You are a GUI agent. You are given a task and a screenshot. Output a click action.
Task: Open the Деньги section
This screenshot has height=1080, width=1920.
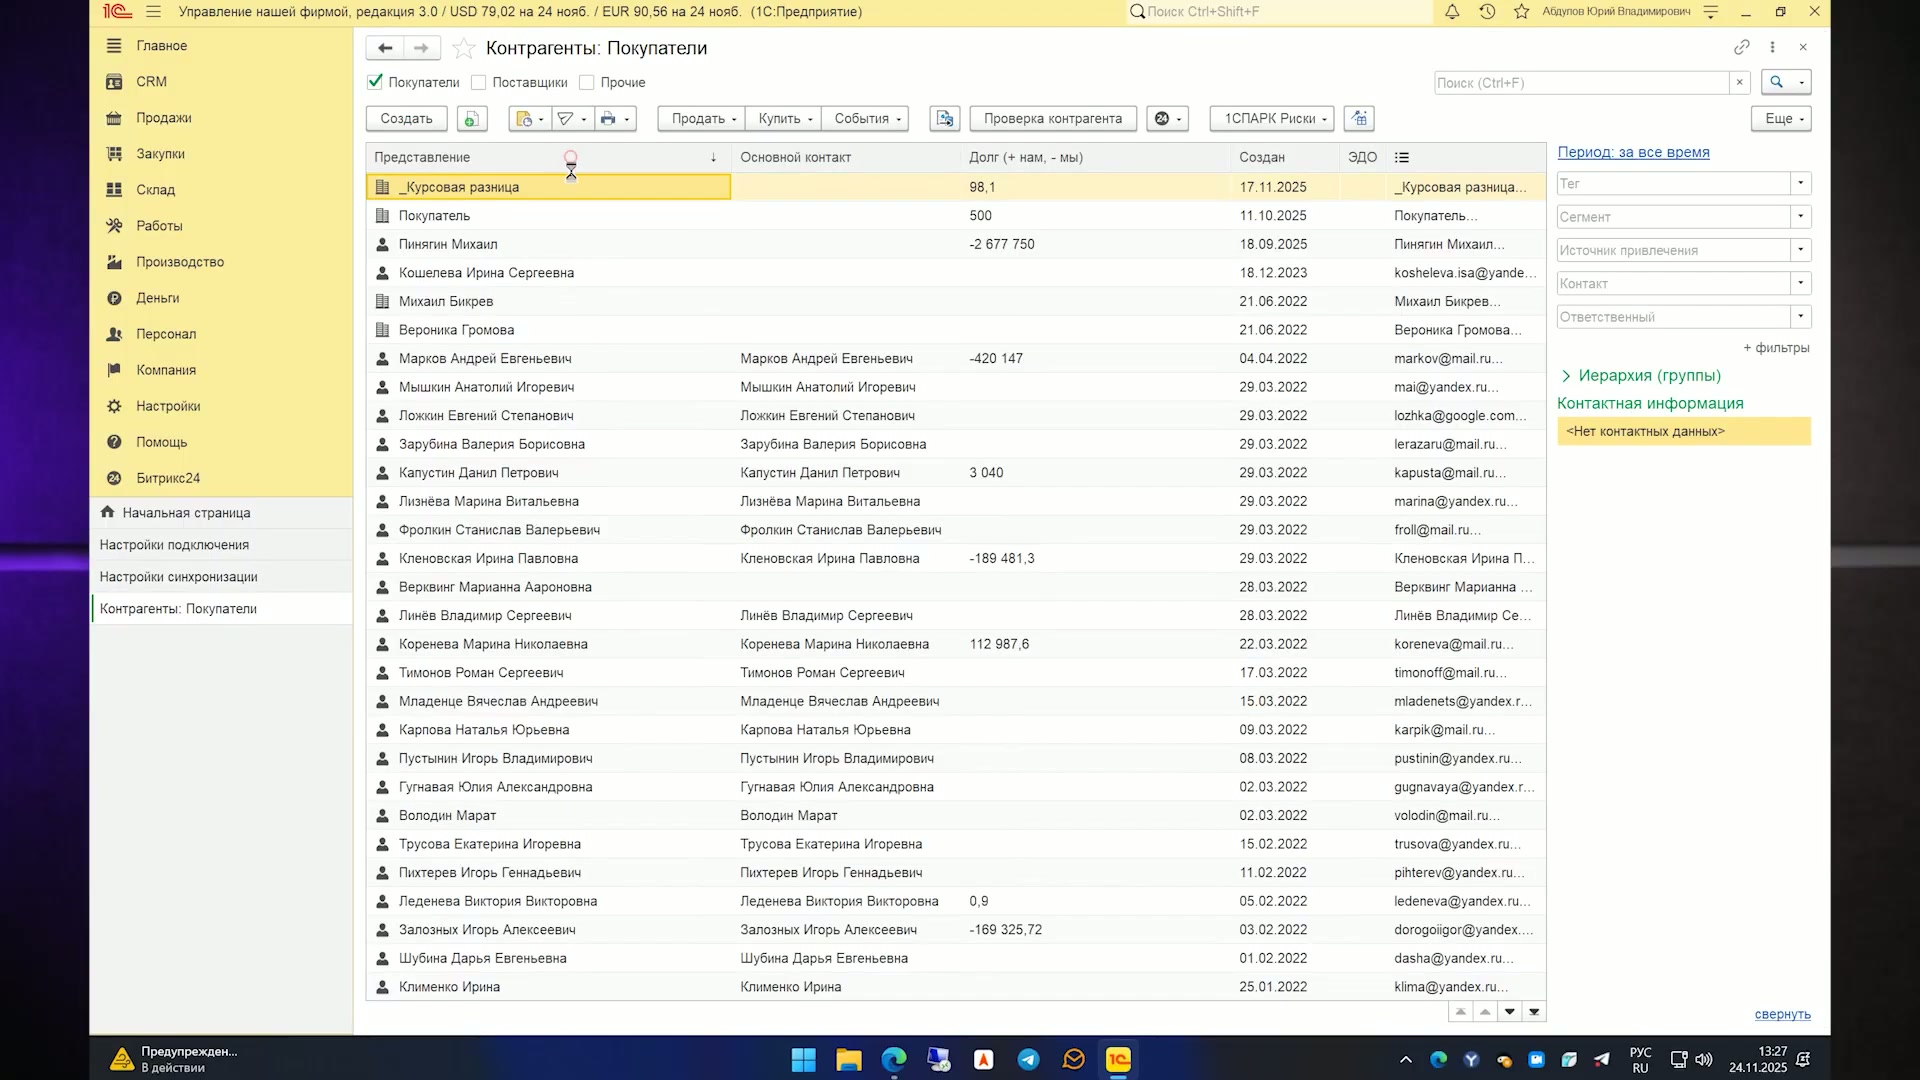click(x=157, y=298)
